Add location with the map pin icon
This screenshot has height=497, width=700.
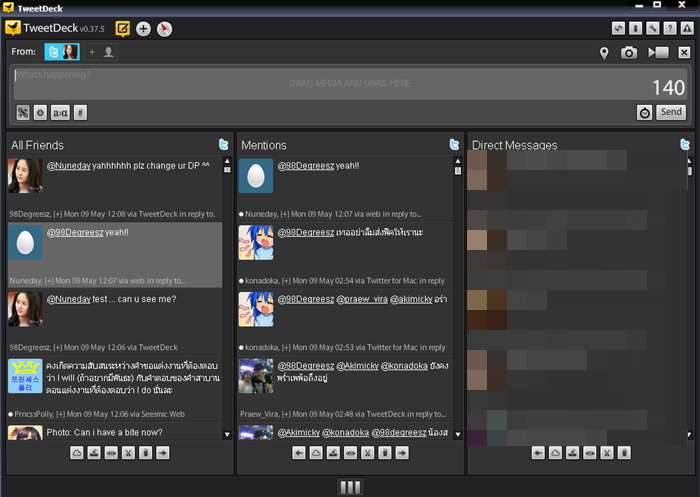604,53
